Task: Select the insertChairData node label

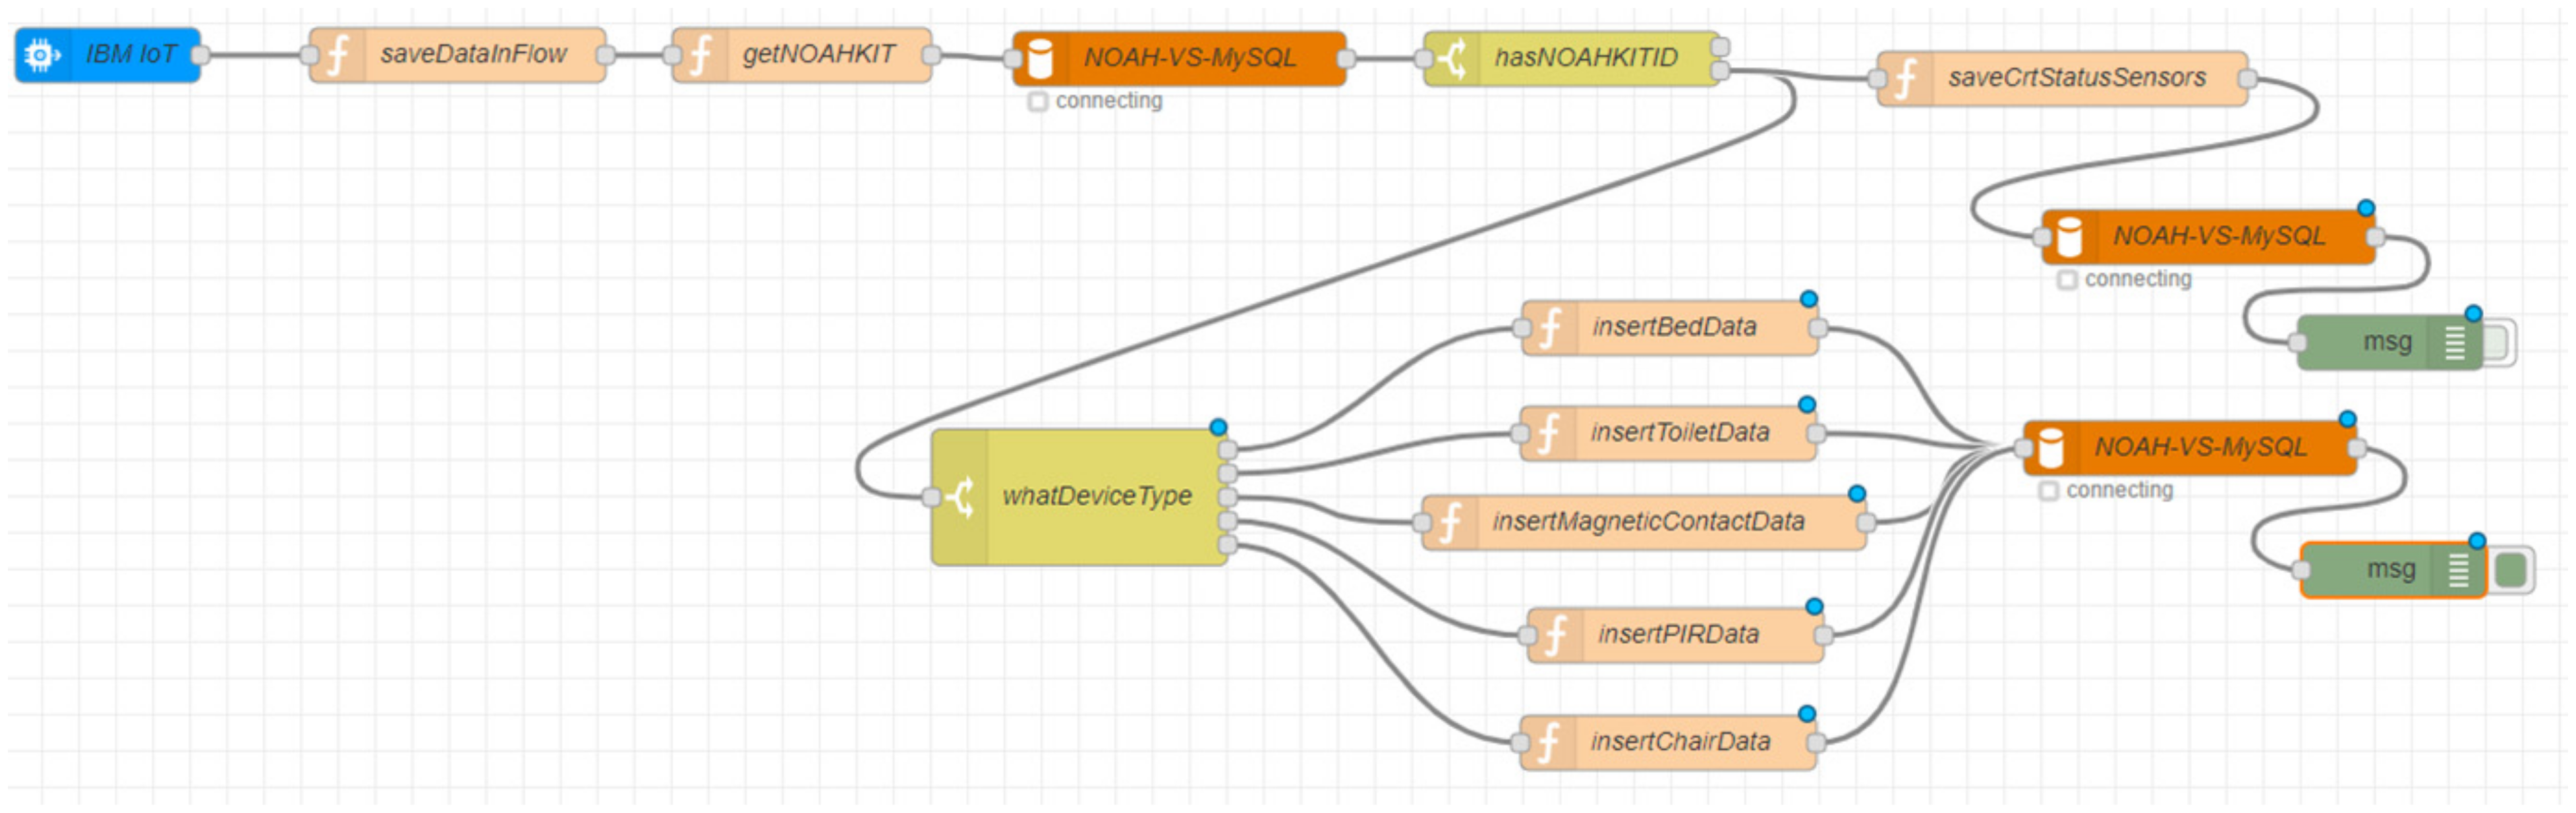Action: 1680,741
